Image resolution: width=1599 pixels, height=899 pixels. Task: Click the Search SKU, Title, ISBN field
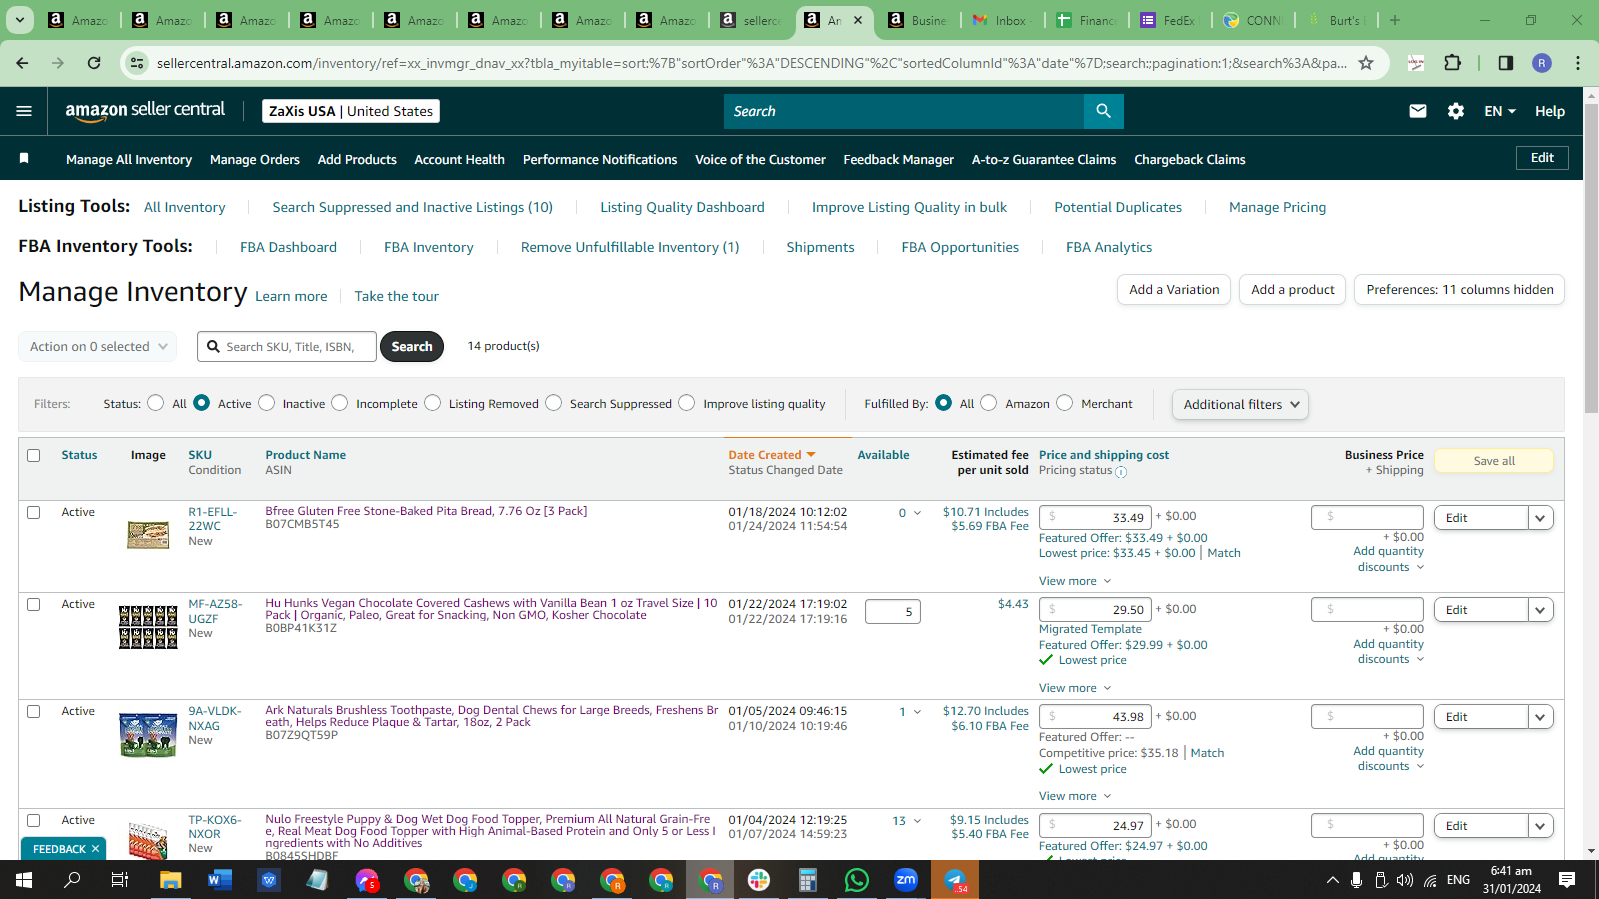coord(287,346)
